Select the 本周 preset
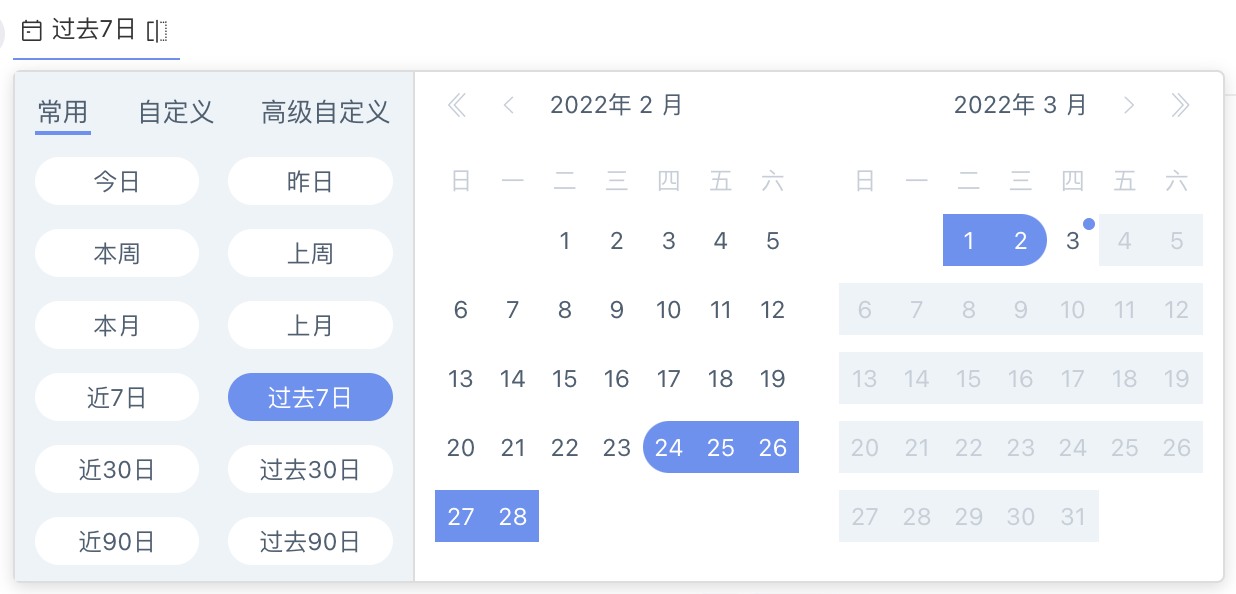1236x594 pixels. 117,254
